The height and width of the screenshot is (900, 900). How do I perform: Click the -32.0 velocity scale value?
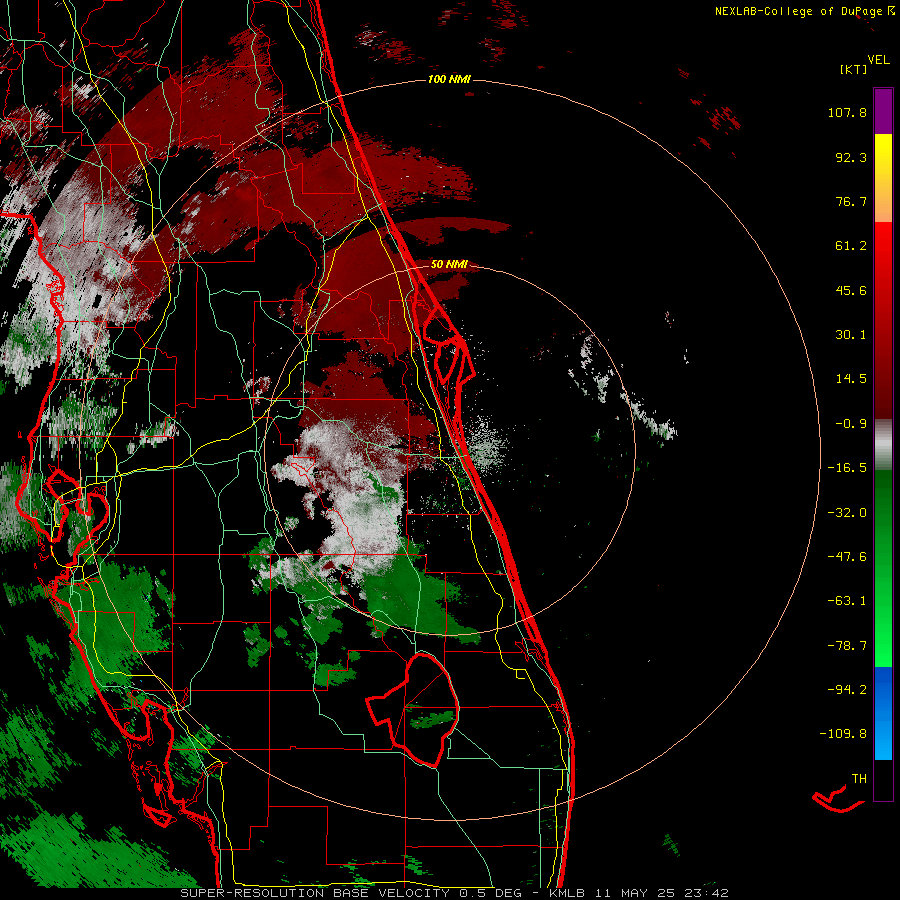point(847,513)
